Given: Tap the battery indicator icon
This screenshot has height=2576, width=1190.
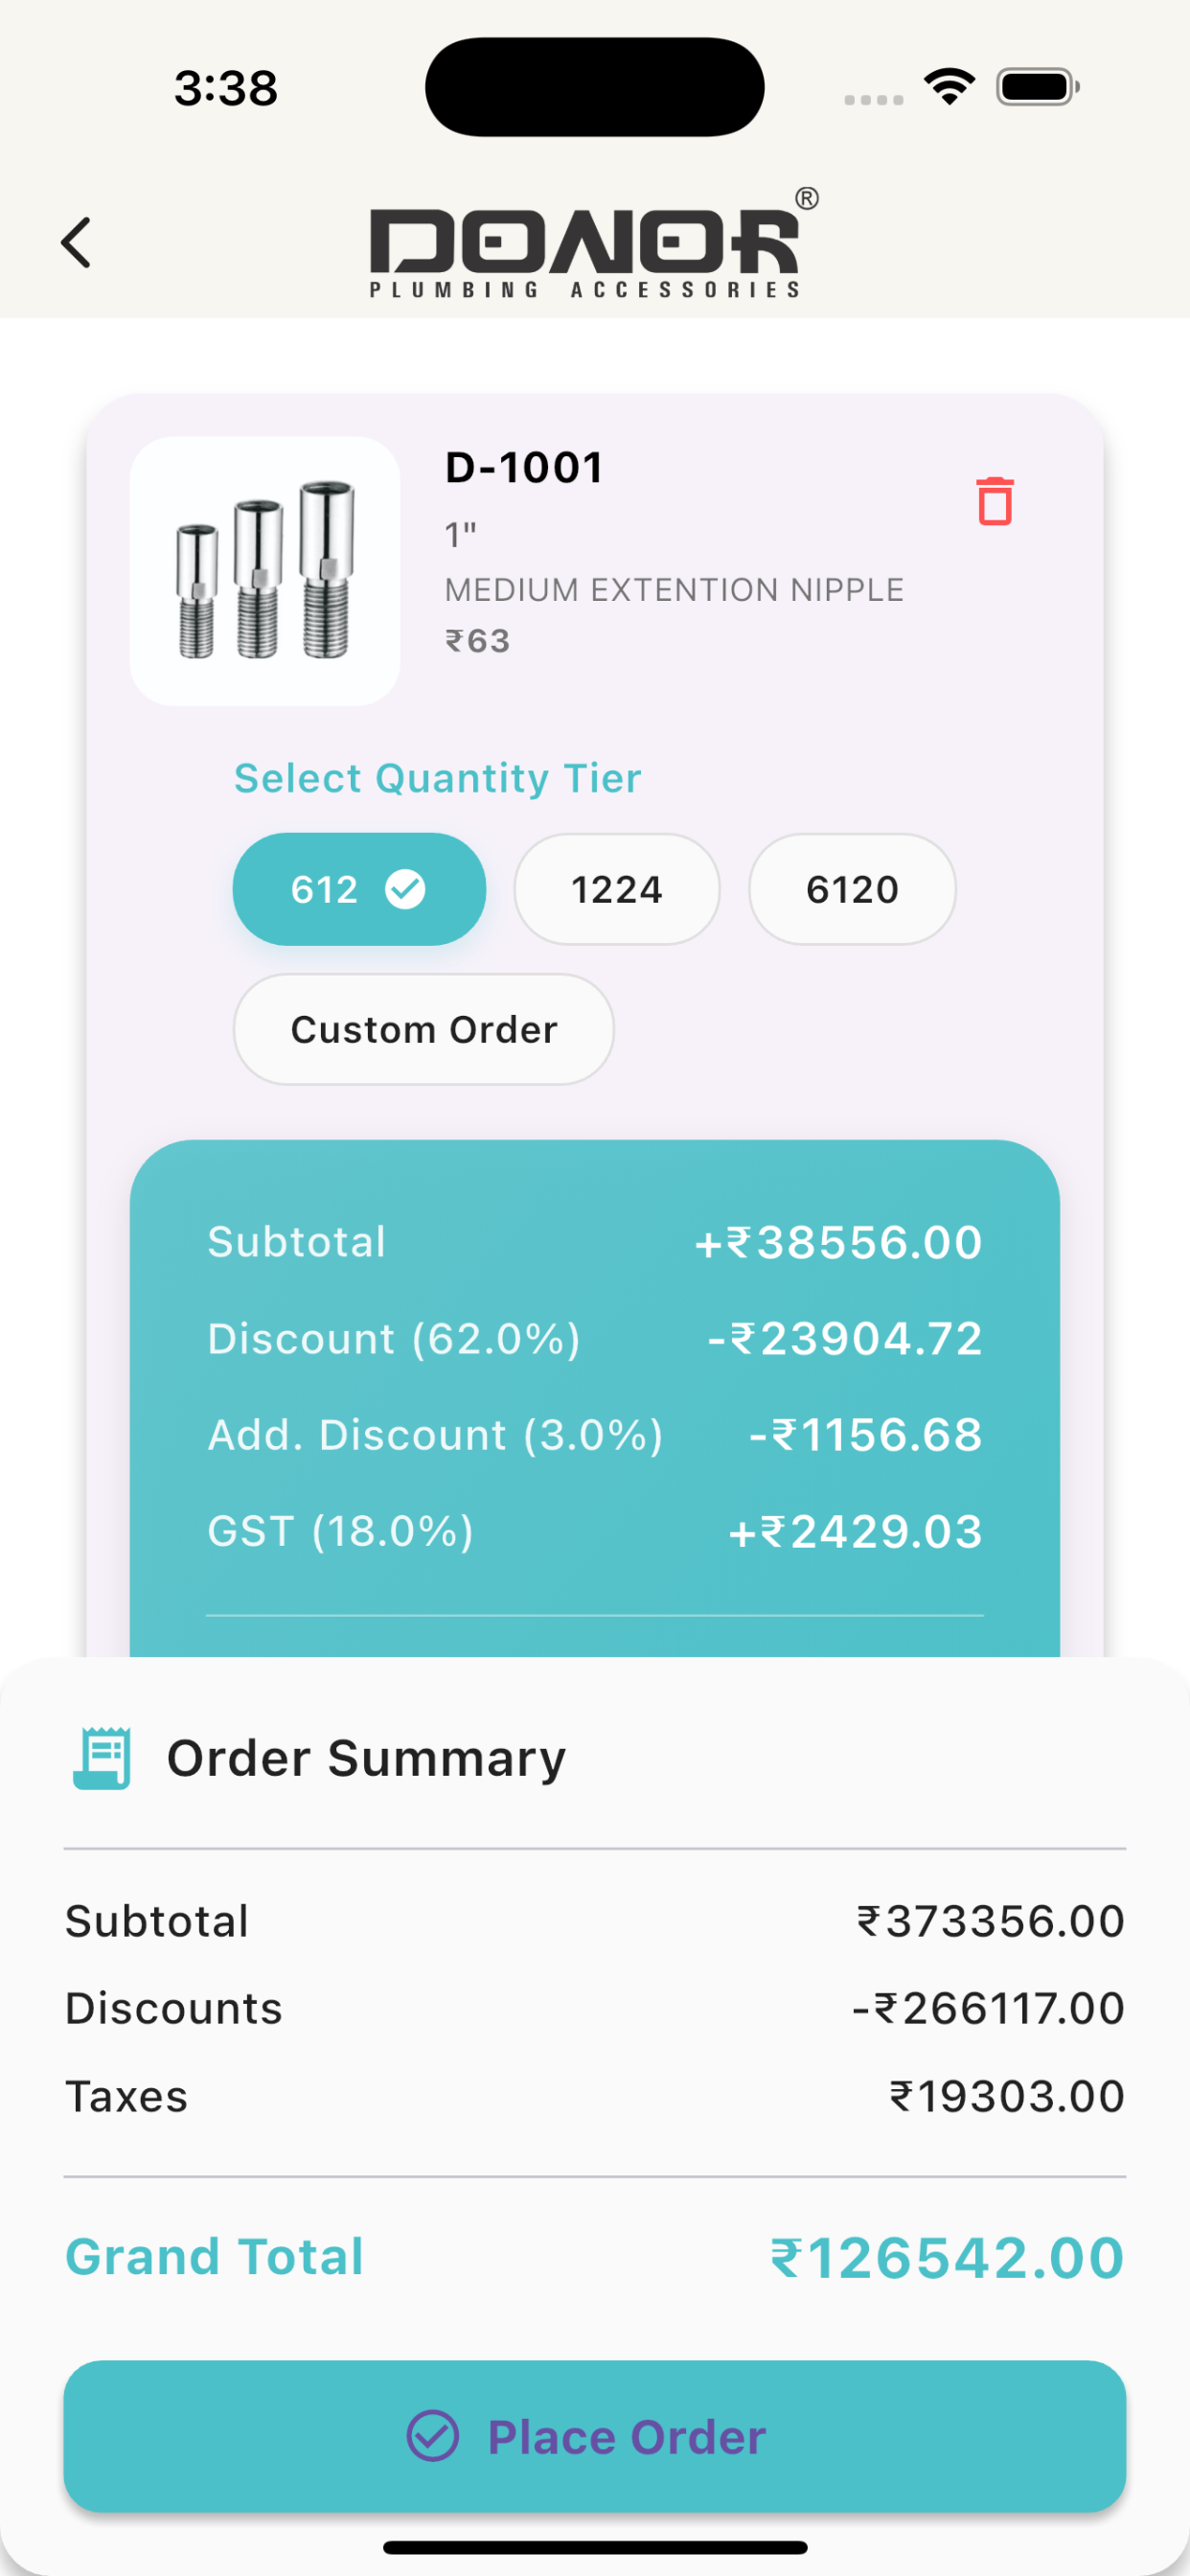Looking at the screenshot, I should pos(1037,87).
